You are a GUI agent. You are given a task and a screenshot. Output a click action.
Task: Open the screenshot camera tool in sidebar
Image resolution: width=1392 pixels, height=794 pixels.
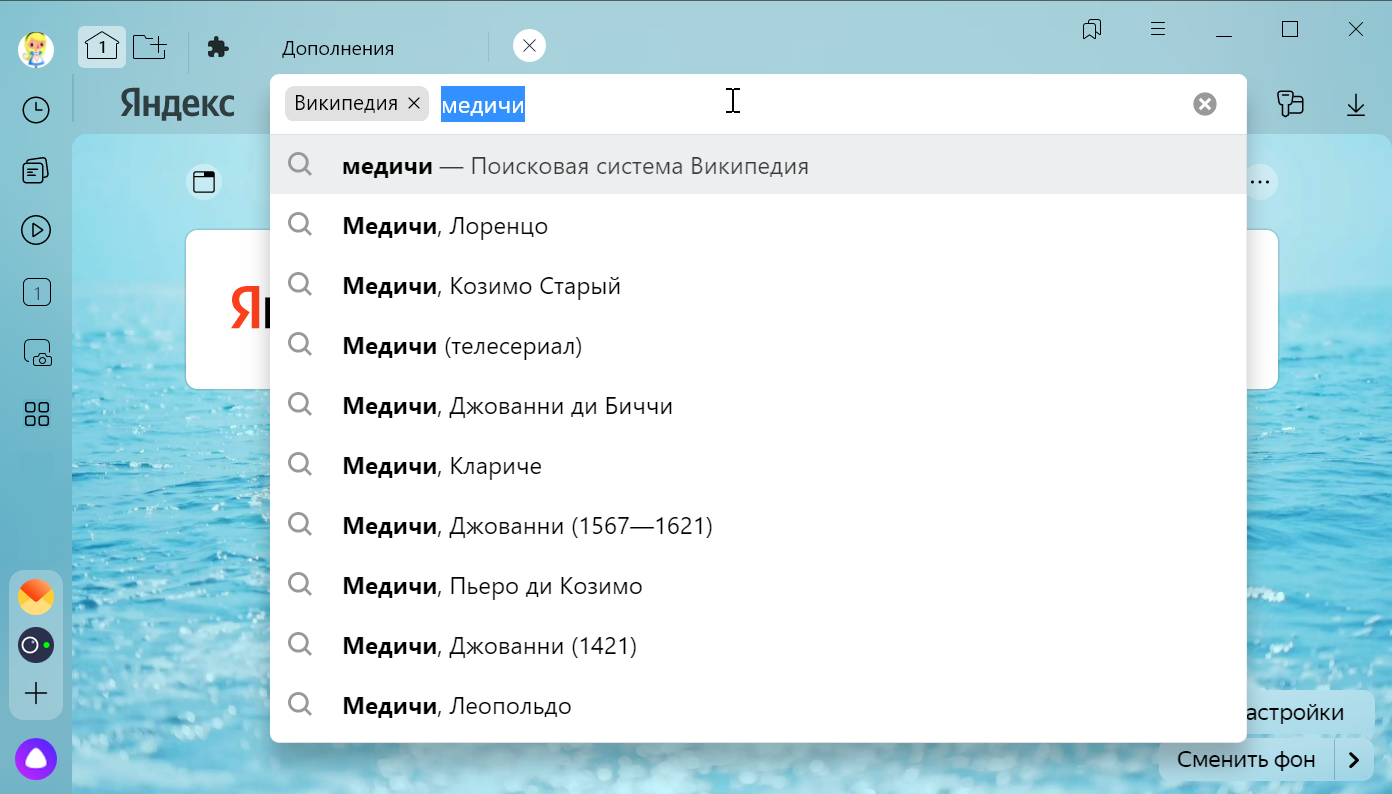[36, 353]
